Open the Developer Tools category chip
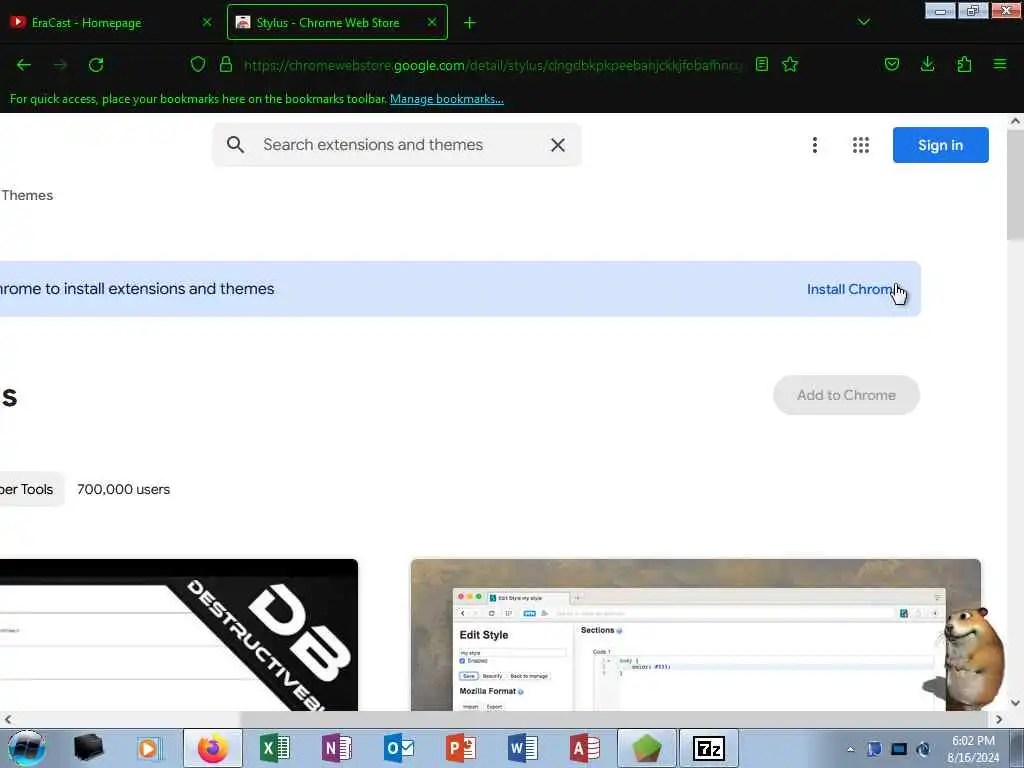 pyautogui.click(x=32, y=489)
